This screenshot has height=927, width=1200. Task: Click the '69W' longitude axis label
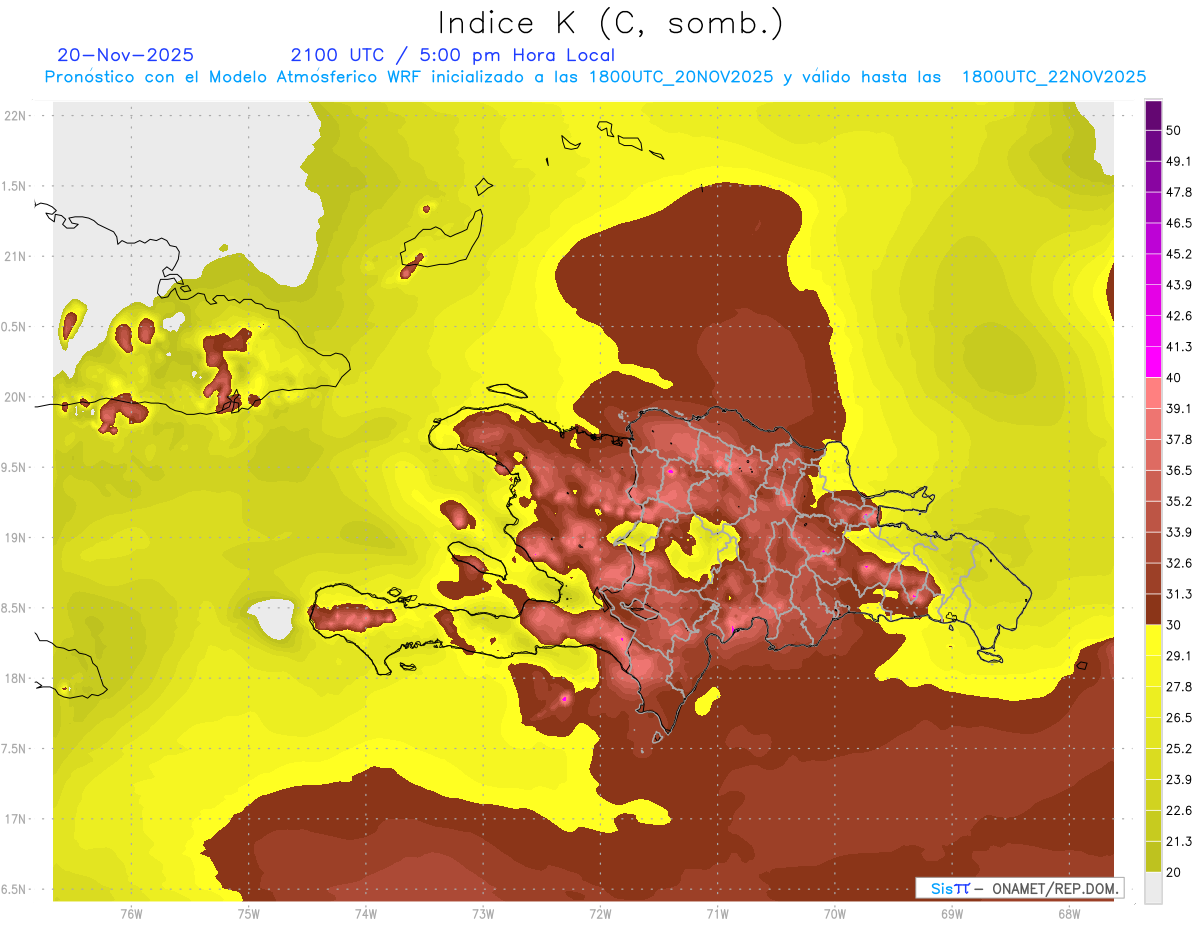[x=952, y=913]
